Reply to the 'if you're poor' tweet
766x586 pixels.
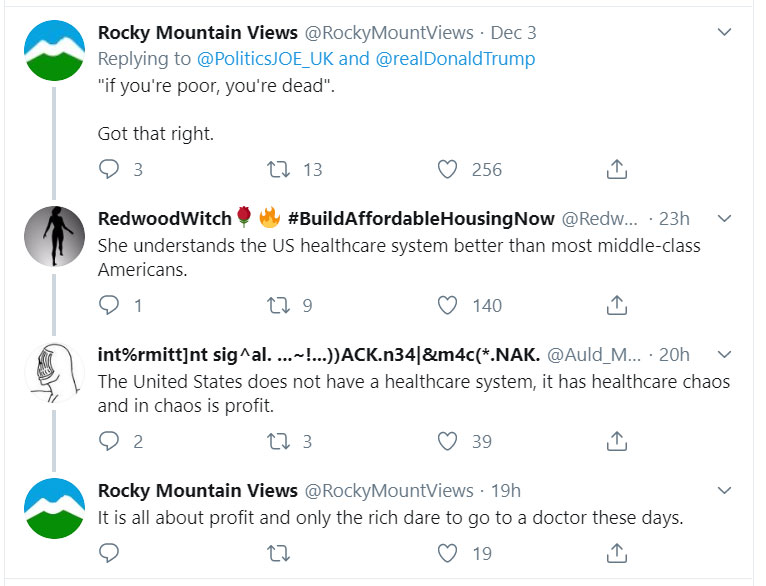(x=109, y=169)
